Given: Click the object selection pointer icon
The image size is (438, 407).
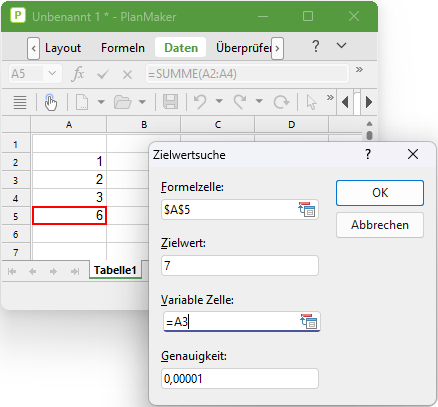Looking at the screenshot, I should pos(311,102).
